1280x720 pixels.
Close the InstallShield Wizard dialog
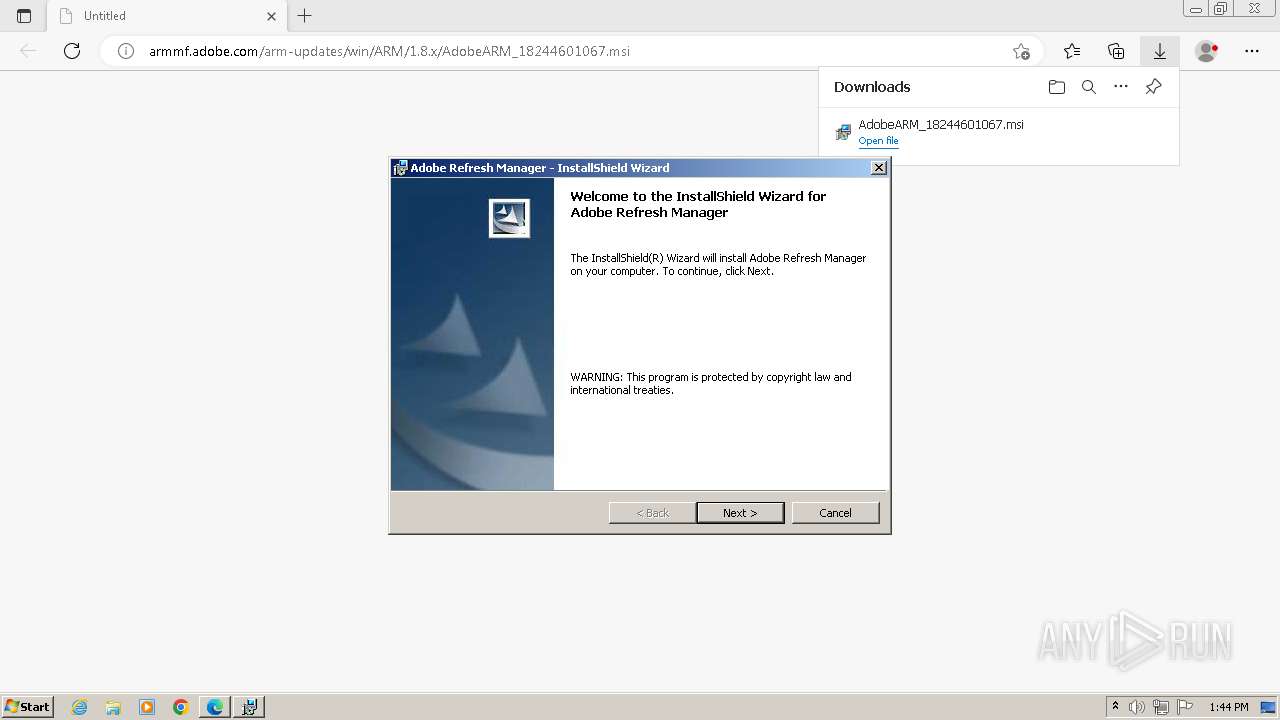(x=879, y=168)
